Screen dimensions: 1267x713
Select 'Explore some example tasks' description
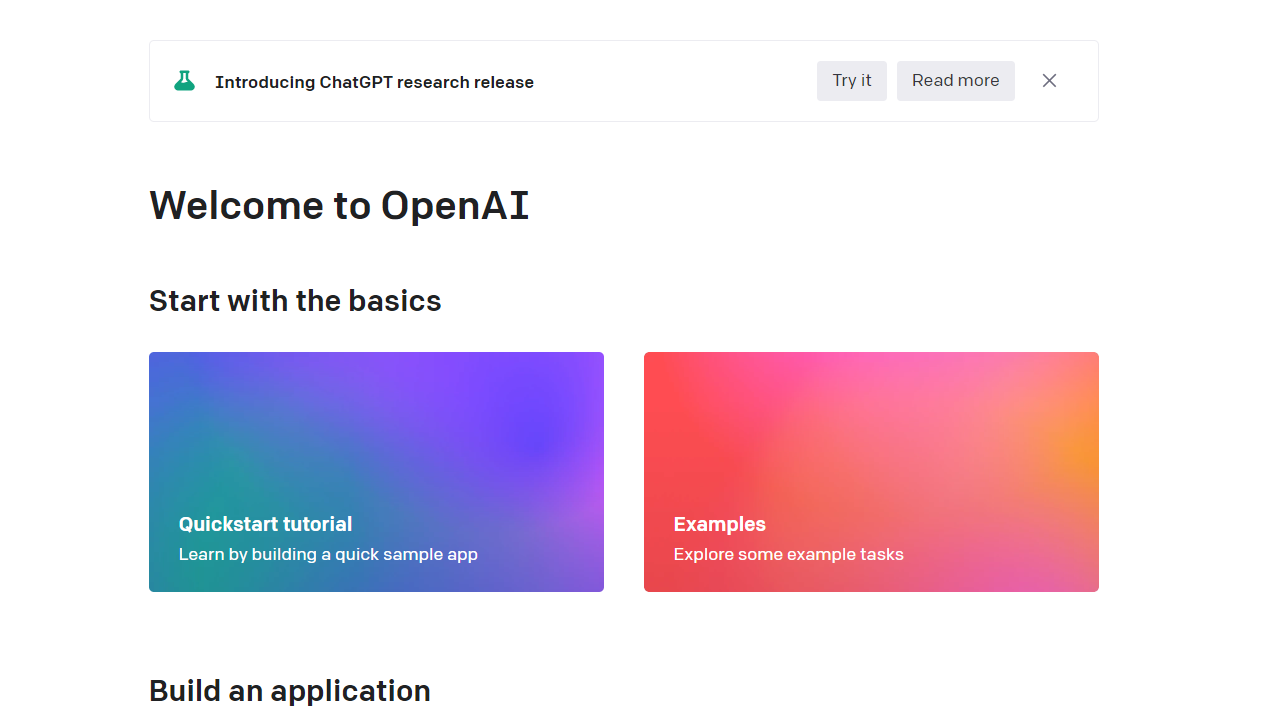788,554
